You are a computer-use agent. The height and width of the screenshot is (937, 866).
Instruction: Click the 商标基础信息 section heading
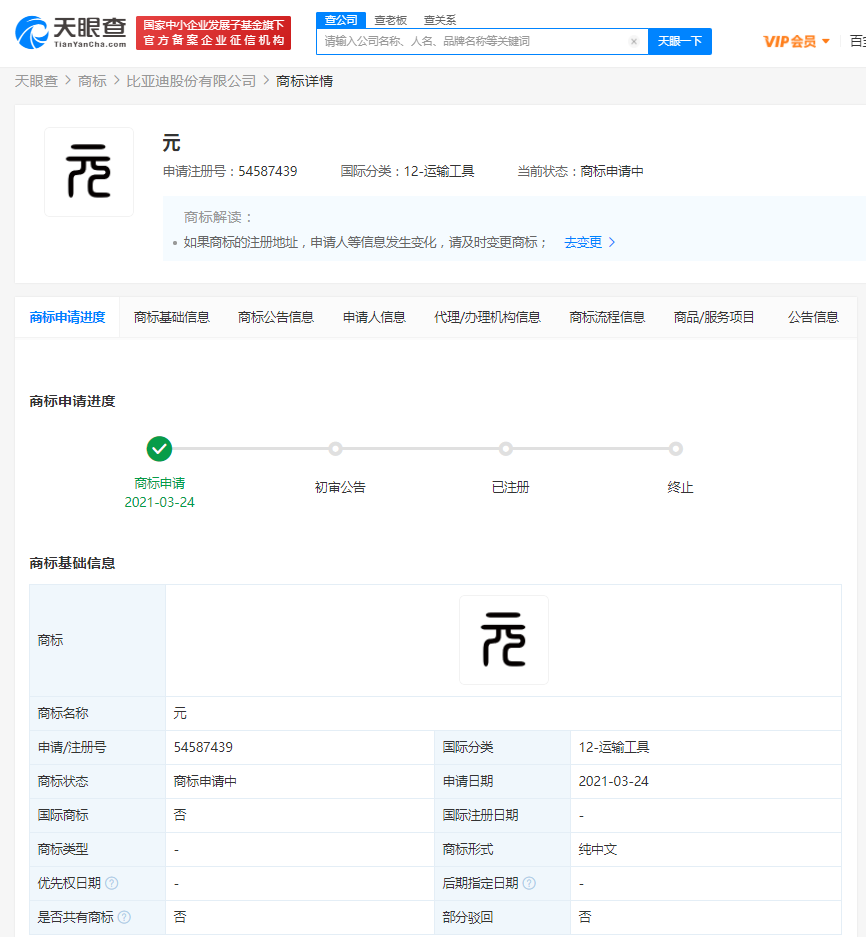72,563
